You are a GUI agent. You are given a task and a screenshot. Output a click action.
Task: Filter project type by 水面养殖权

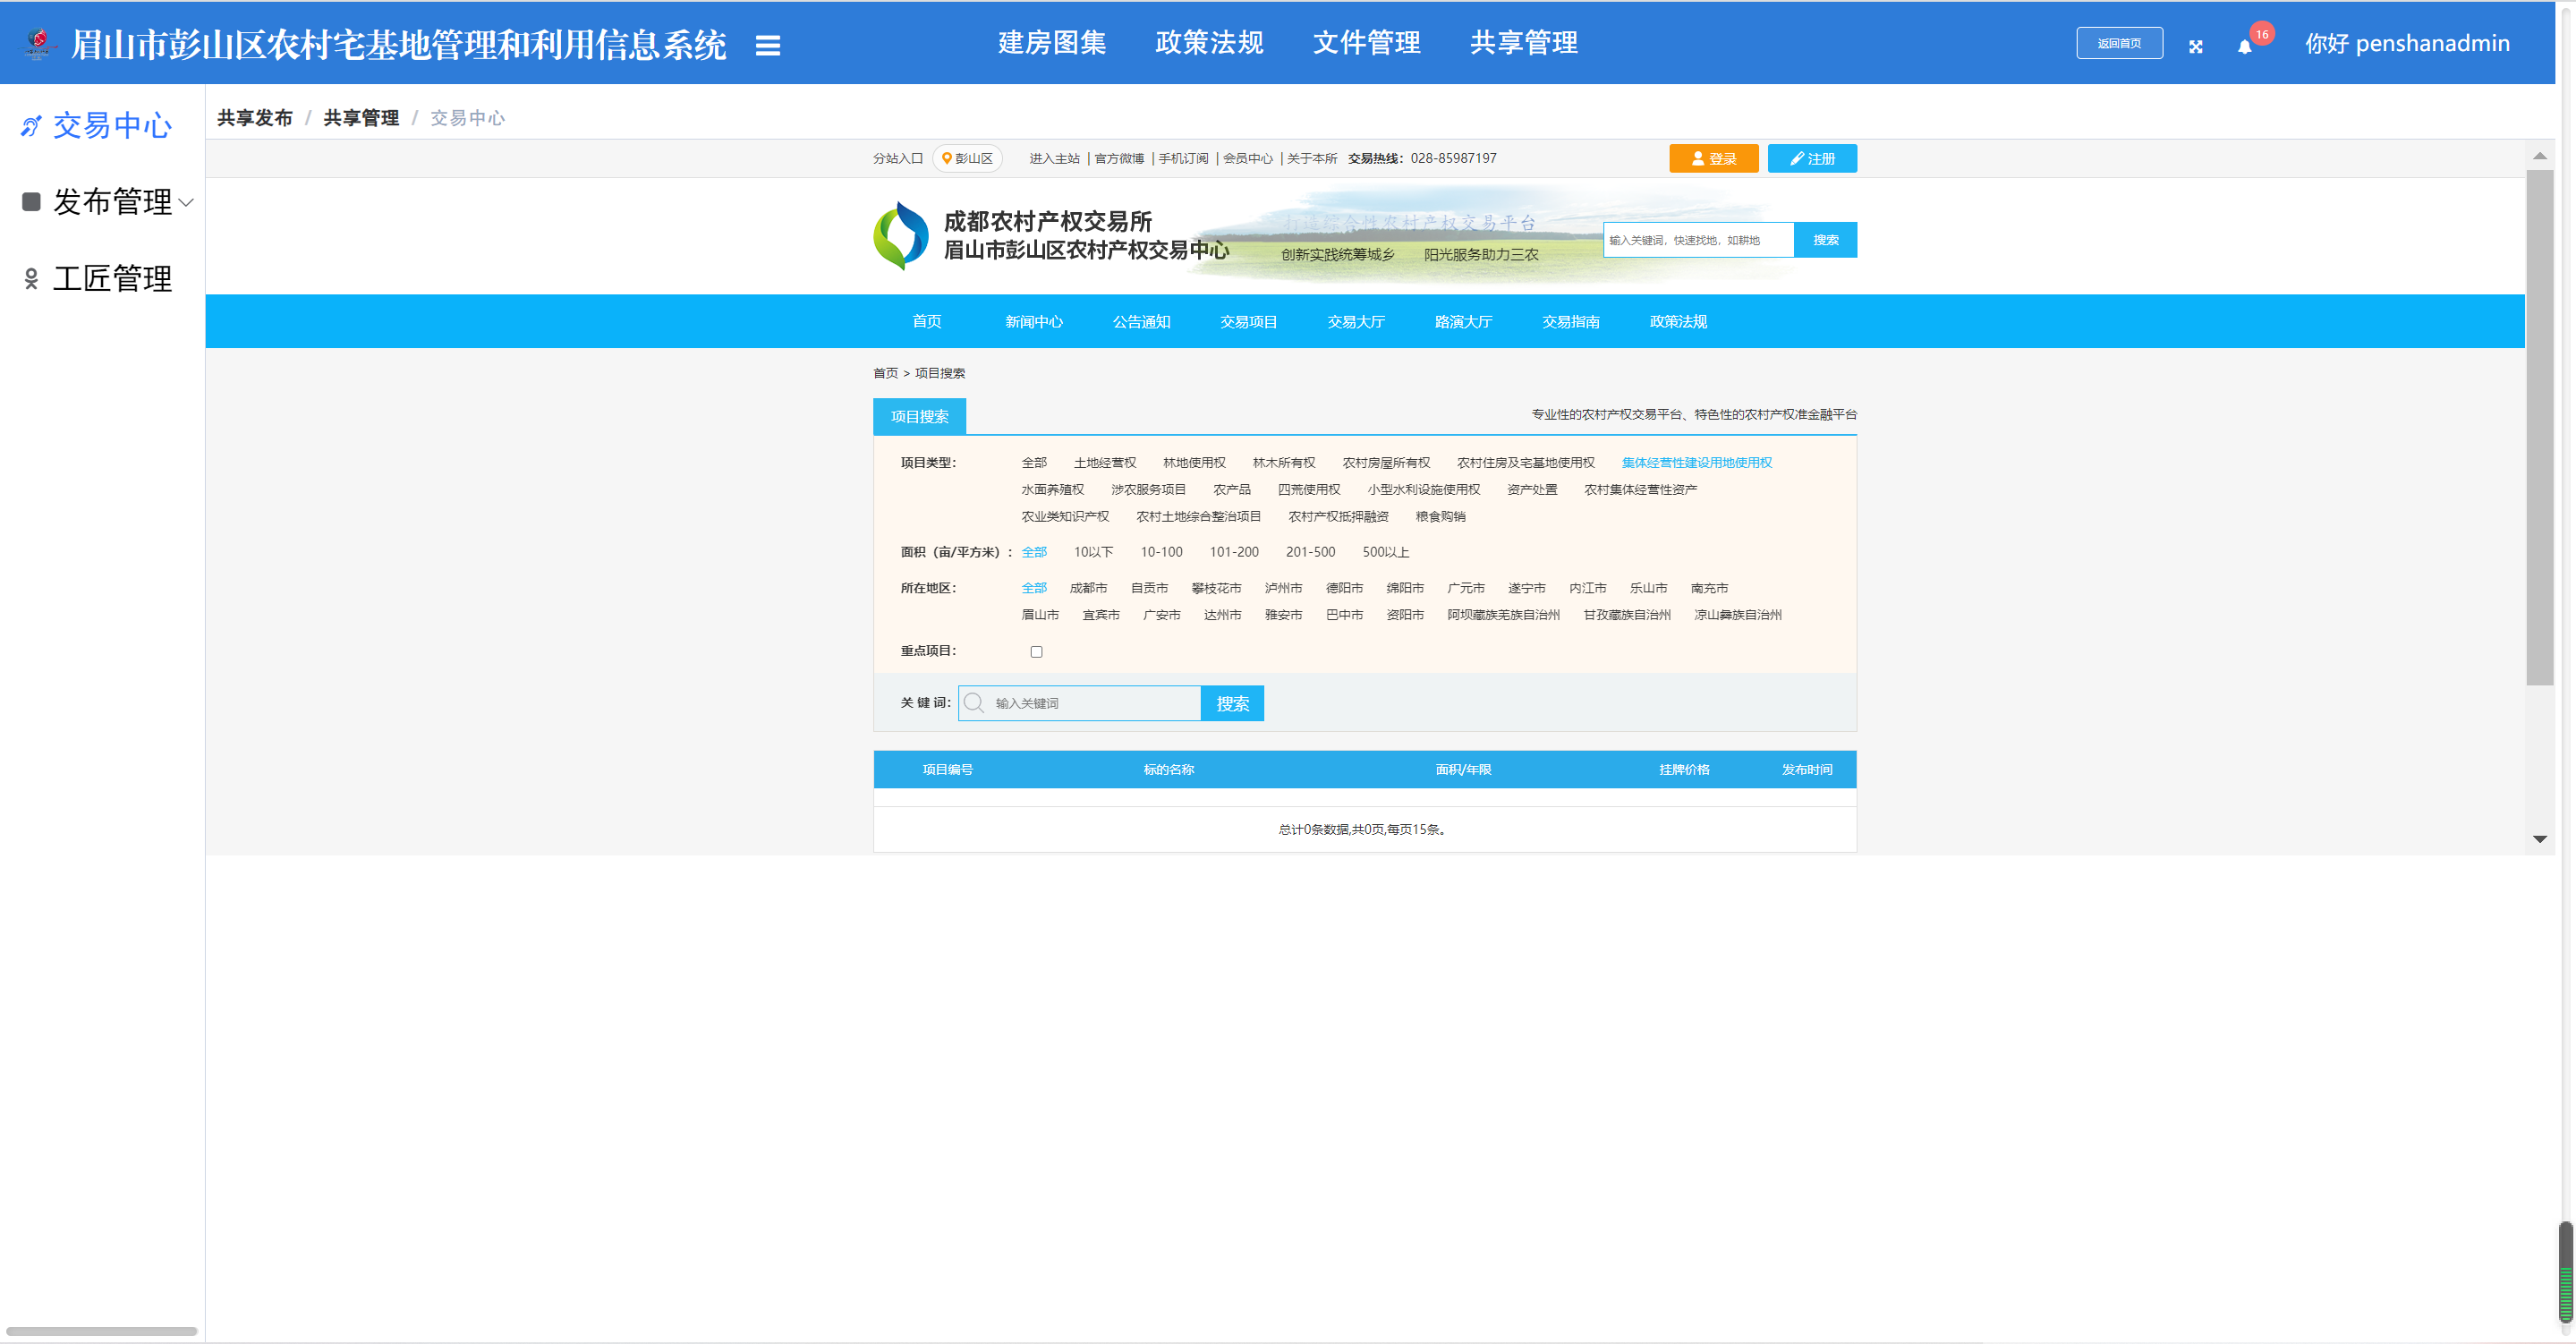click(1052, 490)
